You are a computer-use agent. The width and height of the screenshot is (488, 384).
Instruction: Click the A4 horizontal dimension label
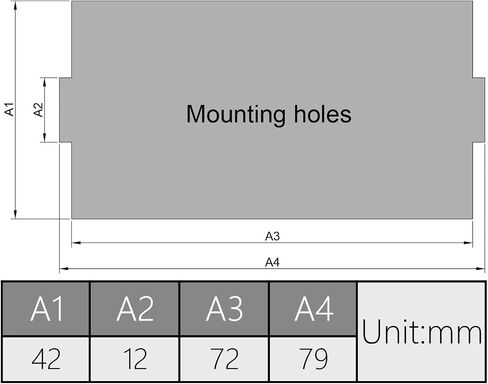(x=272, y=262)
